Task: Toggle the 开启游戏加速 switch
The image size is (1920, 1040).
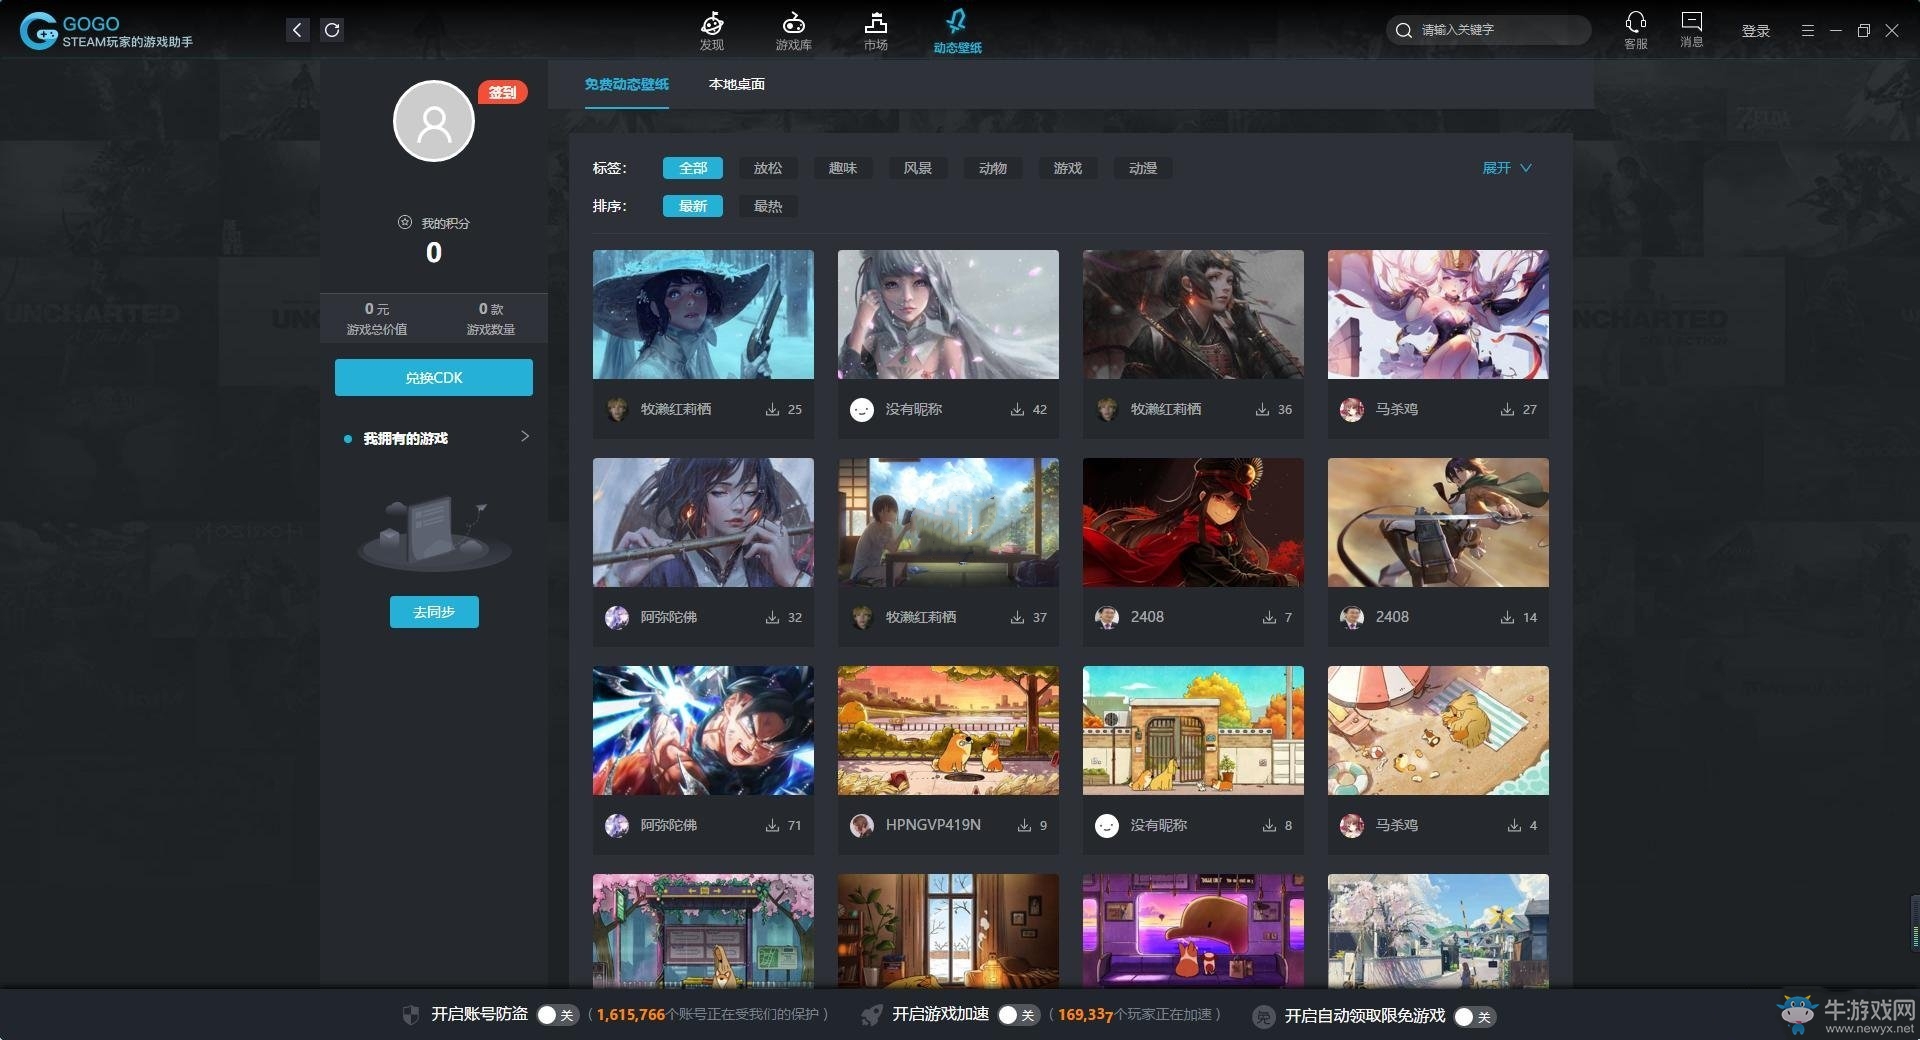Action: pos(1018,1015)
